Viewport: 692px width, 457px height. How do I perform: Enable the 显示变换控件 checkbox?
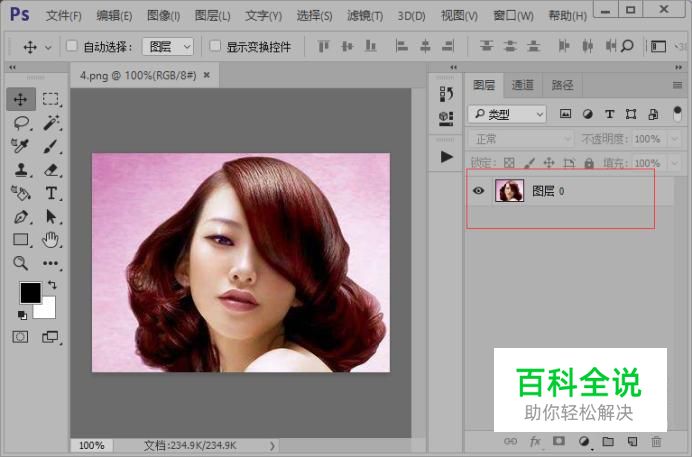tap(215, 45)
